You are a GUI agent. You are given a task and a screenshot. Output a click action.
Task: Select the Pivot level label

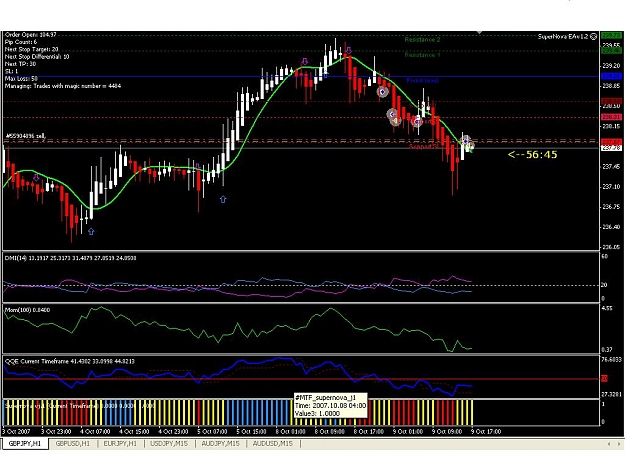423,80
